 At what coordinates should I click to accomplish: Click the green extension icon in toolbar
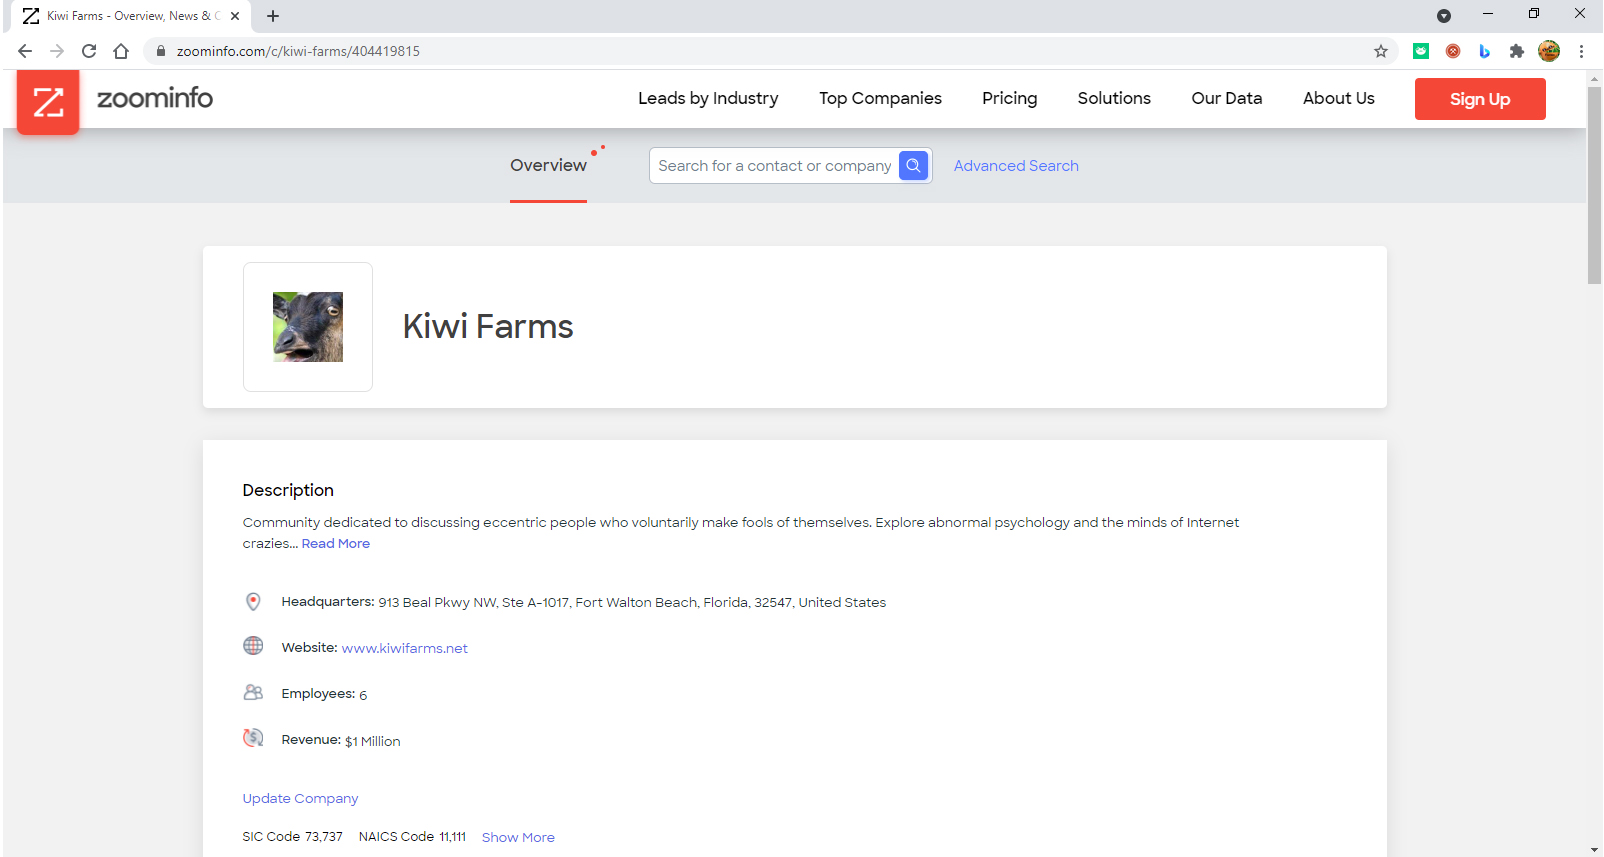click(x=1421, y=51)
